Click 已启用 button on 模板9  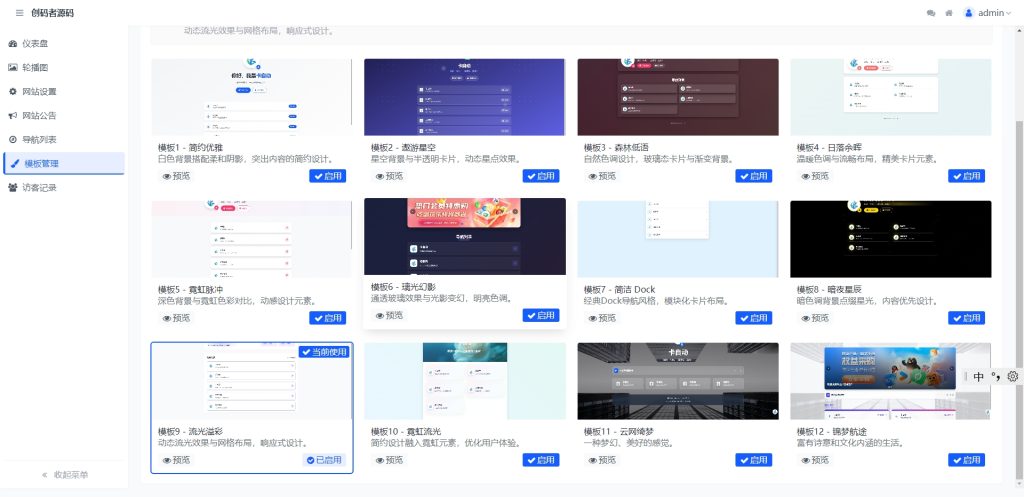click(x=325, y=460)
